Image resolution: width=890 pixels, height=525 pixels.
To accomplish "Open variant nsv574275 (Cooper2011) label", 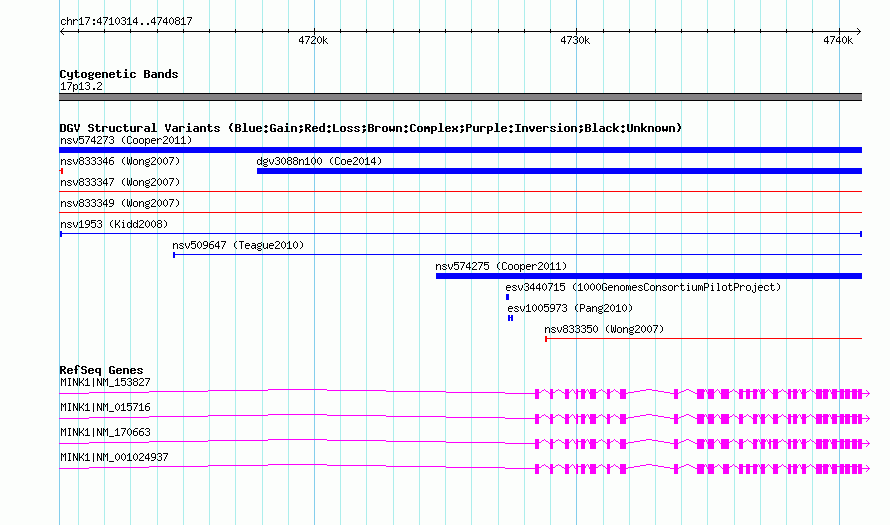I will (501, 266).
